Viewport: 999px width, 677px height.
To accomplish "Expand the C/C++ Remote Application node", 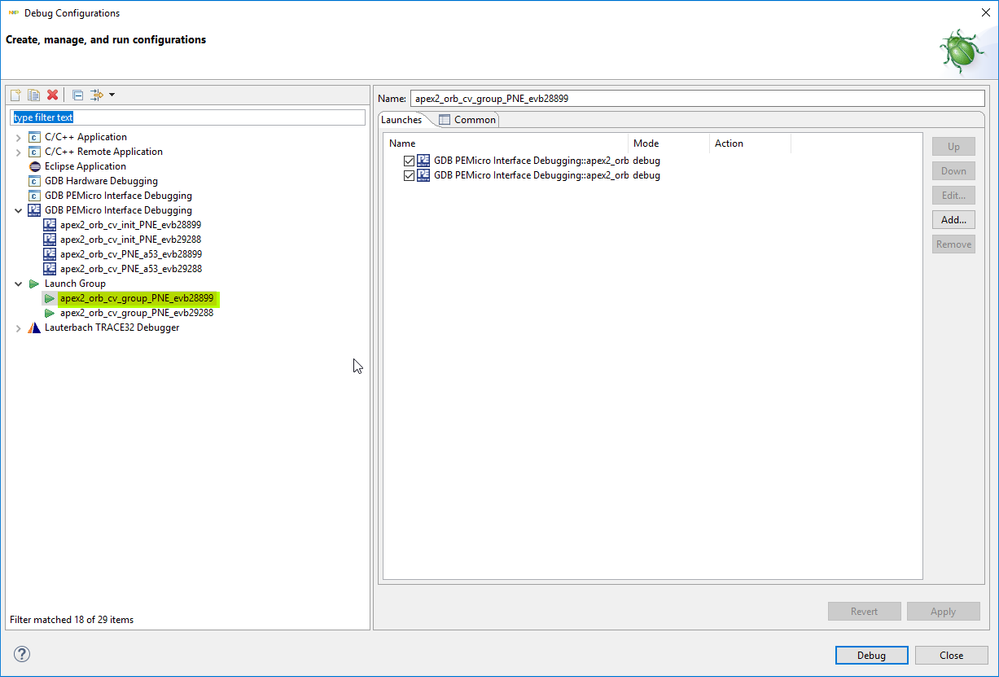I will tap(18, 152).
